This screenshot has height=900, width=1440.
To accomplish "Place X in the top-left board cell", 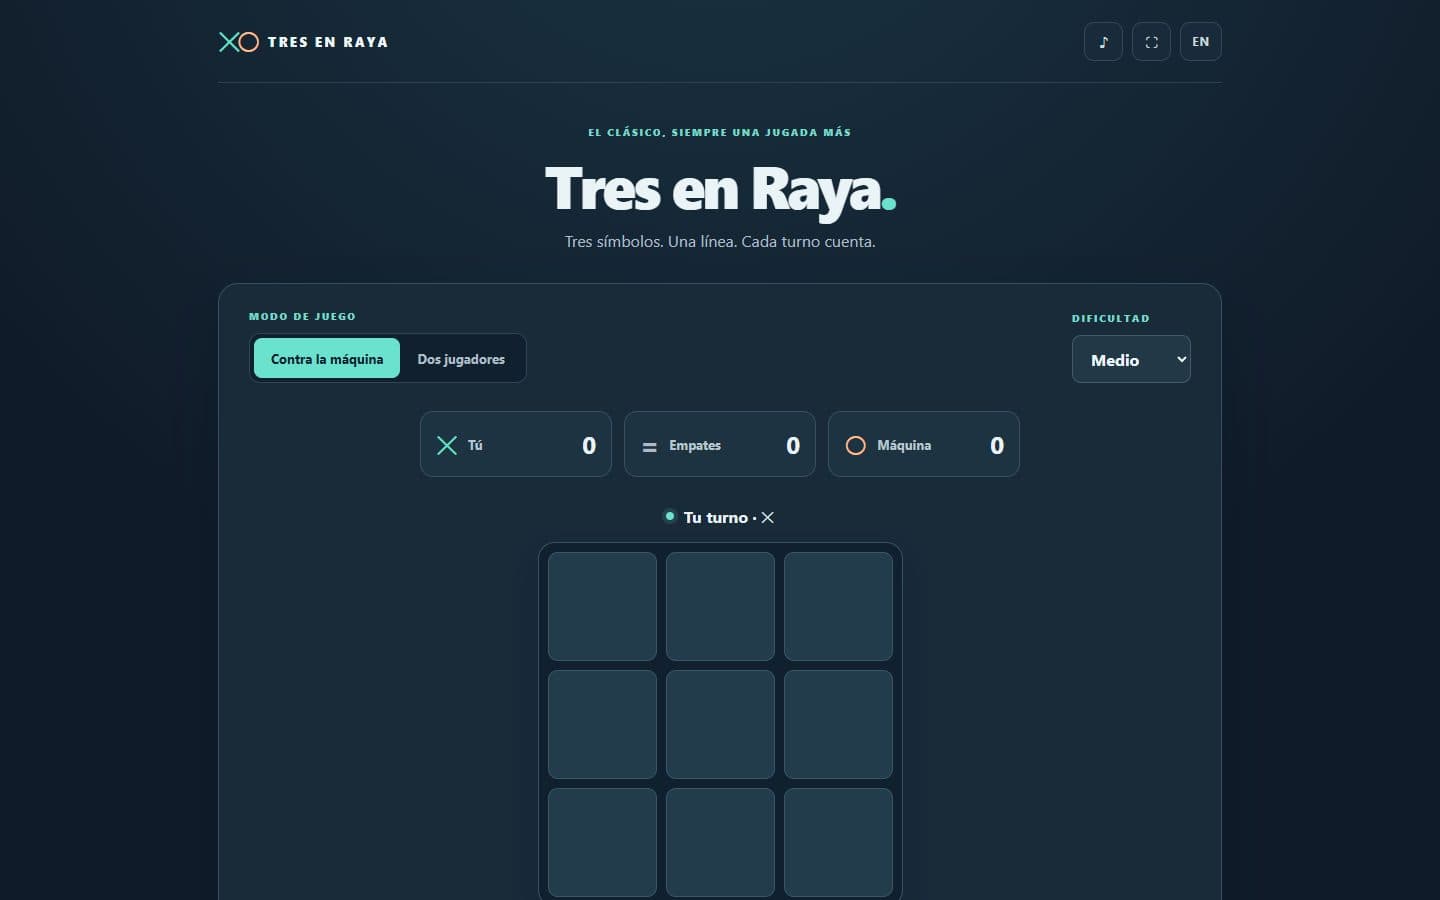I will coord(602,606).
